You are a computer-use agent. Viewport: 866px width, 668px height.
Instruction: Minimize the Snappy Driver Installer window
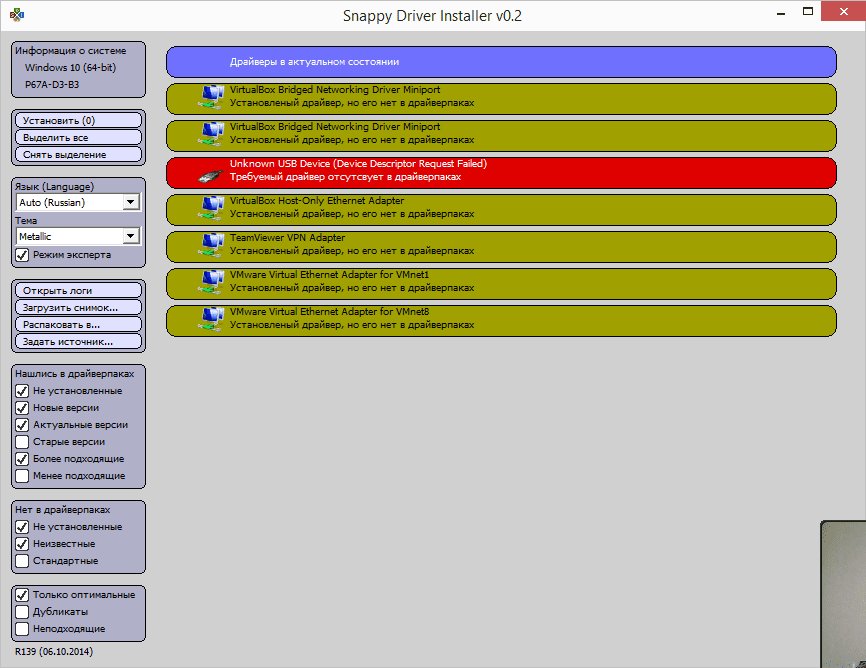[780, 12]
